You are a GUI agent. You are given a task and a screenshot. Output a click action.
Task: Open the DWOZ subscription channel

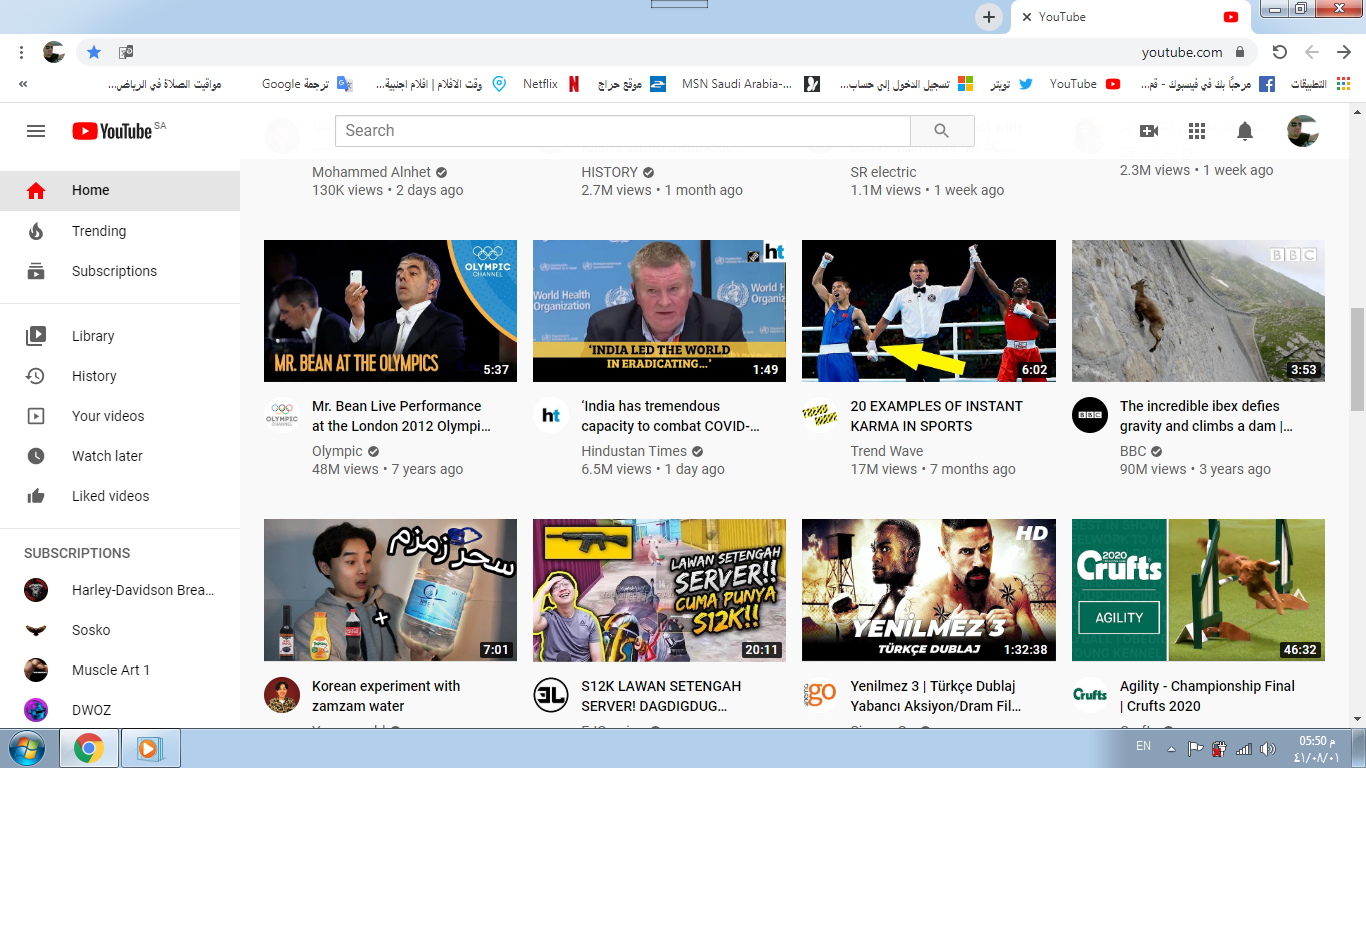pyautogui.click(x=120, y=710)
